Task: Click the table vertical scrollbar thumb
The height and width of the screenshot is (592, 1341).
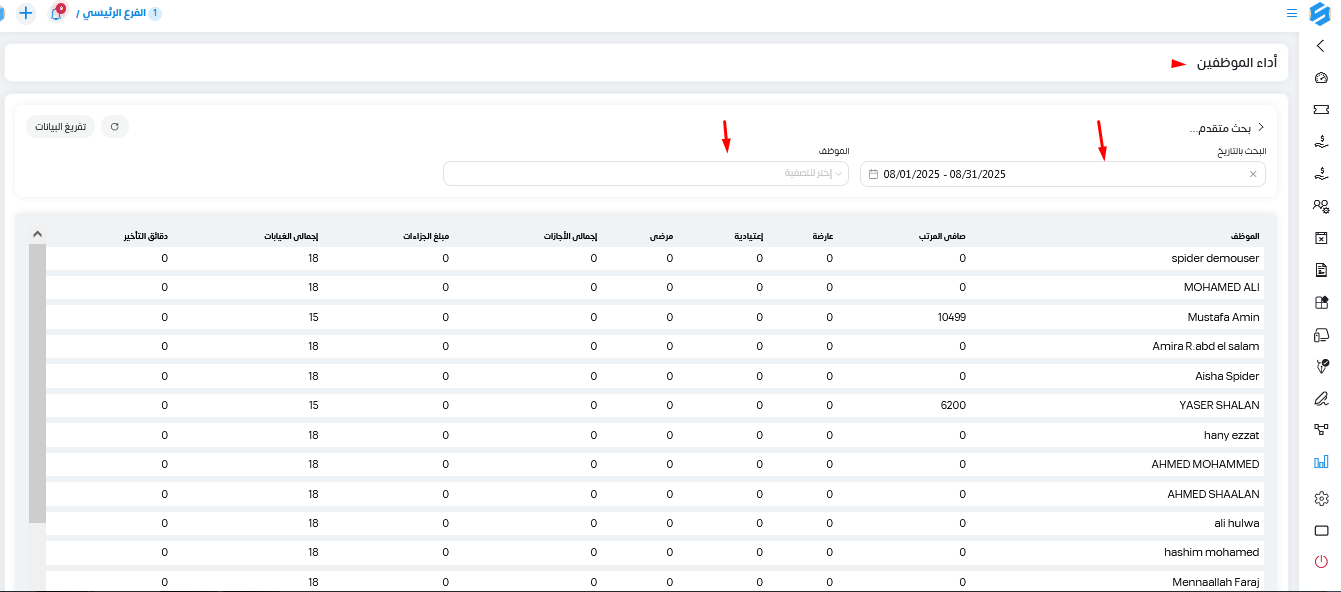Action: tap(37, 383)
